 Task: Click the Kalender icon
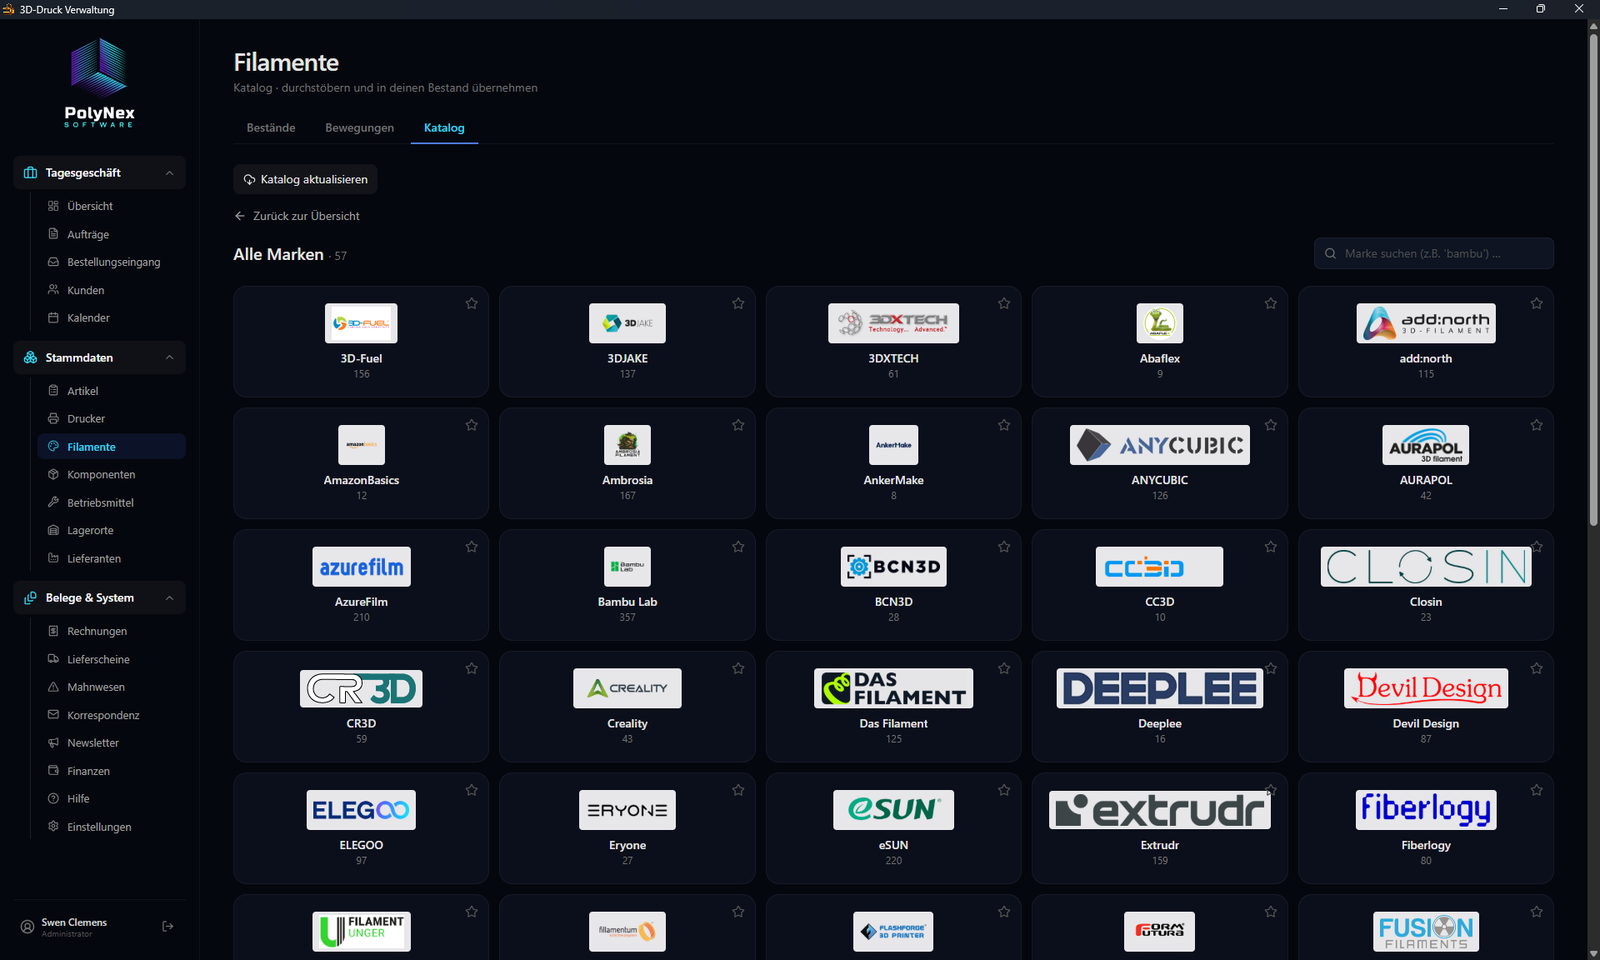click(x=53, y=318)
